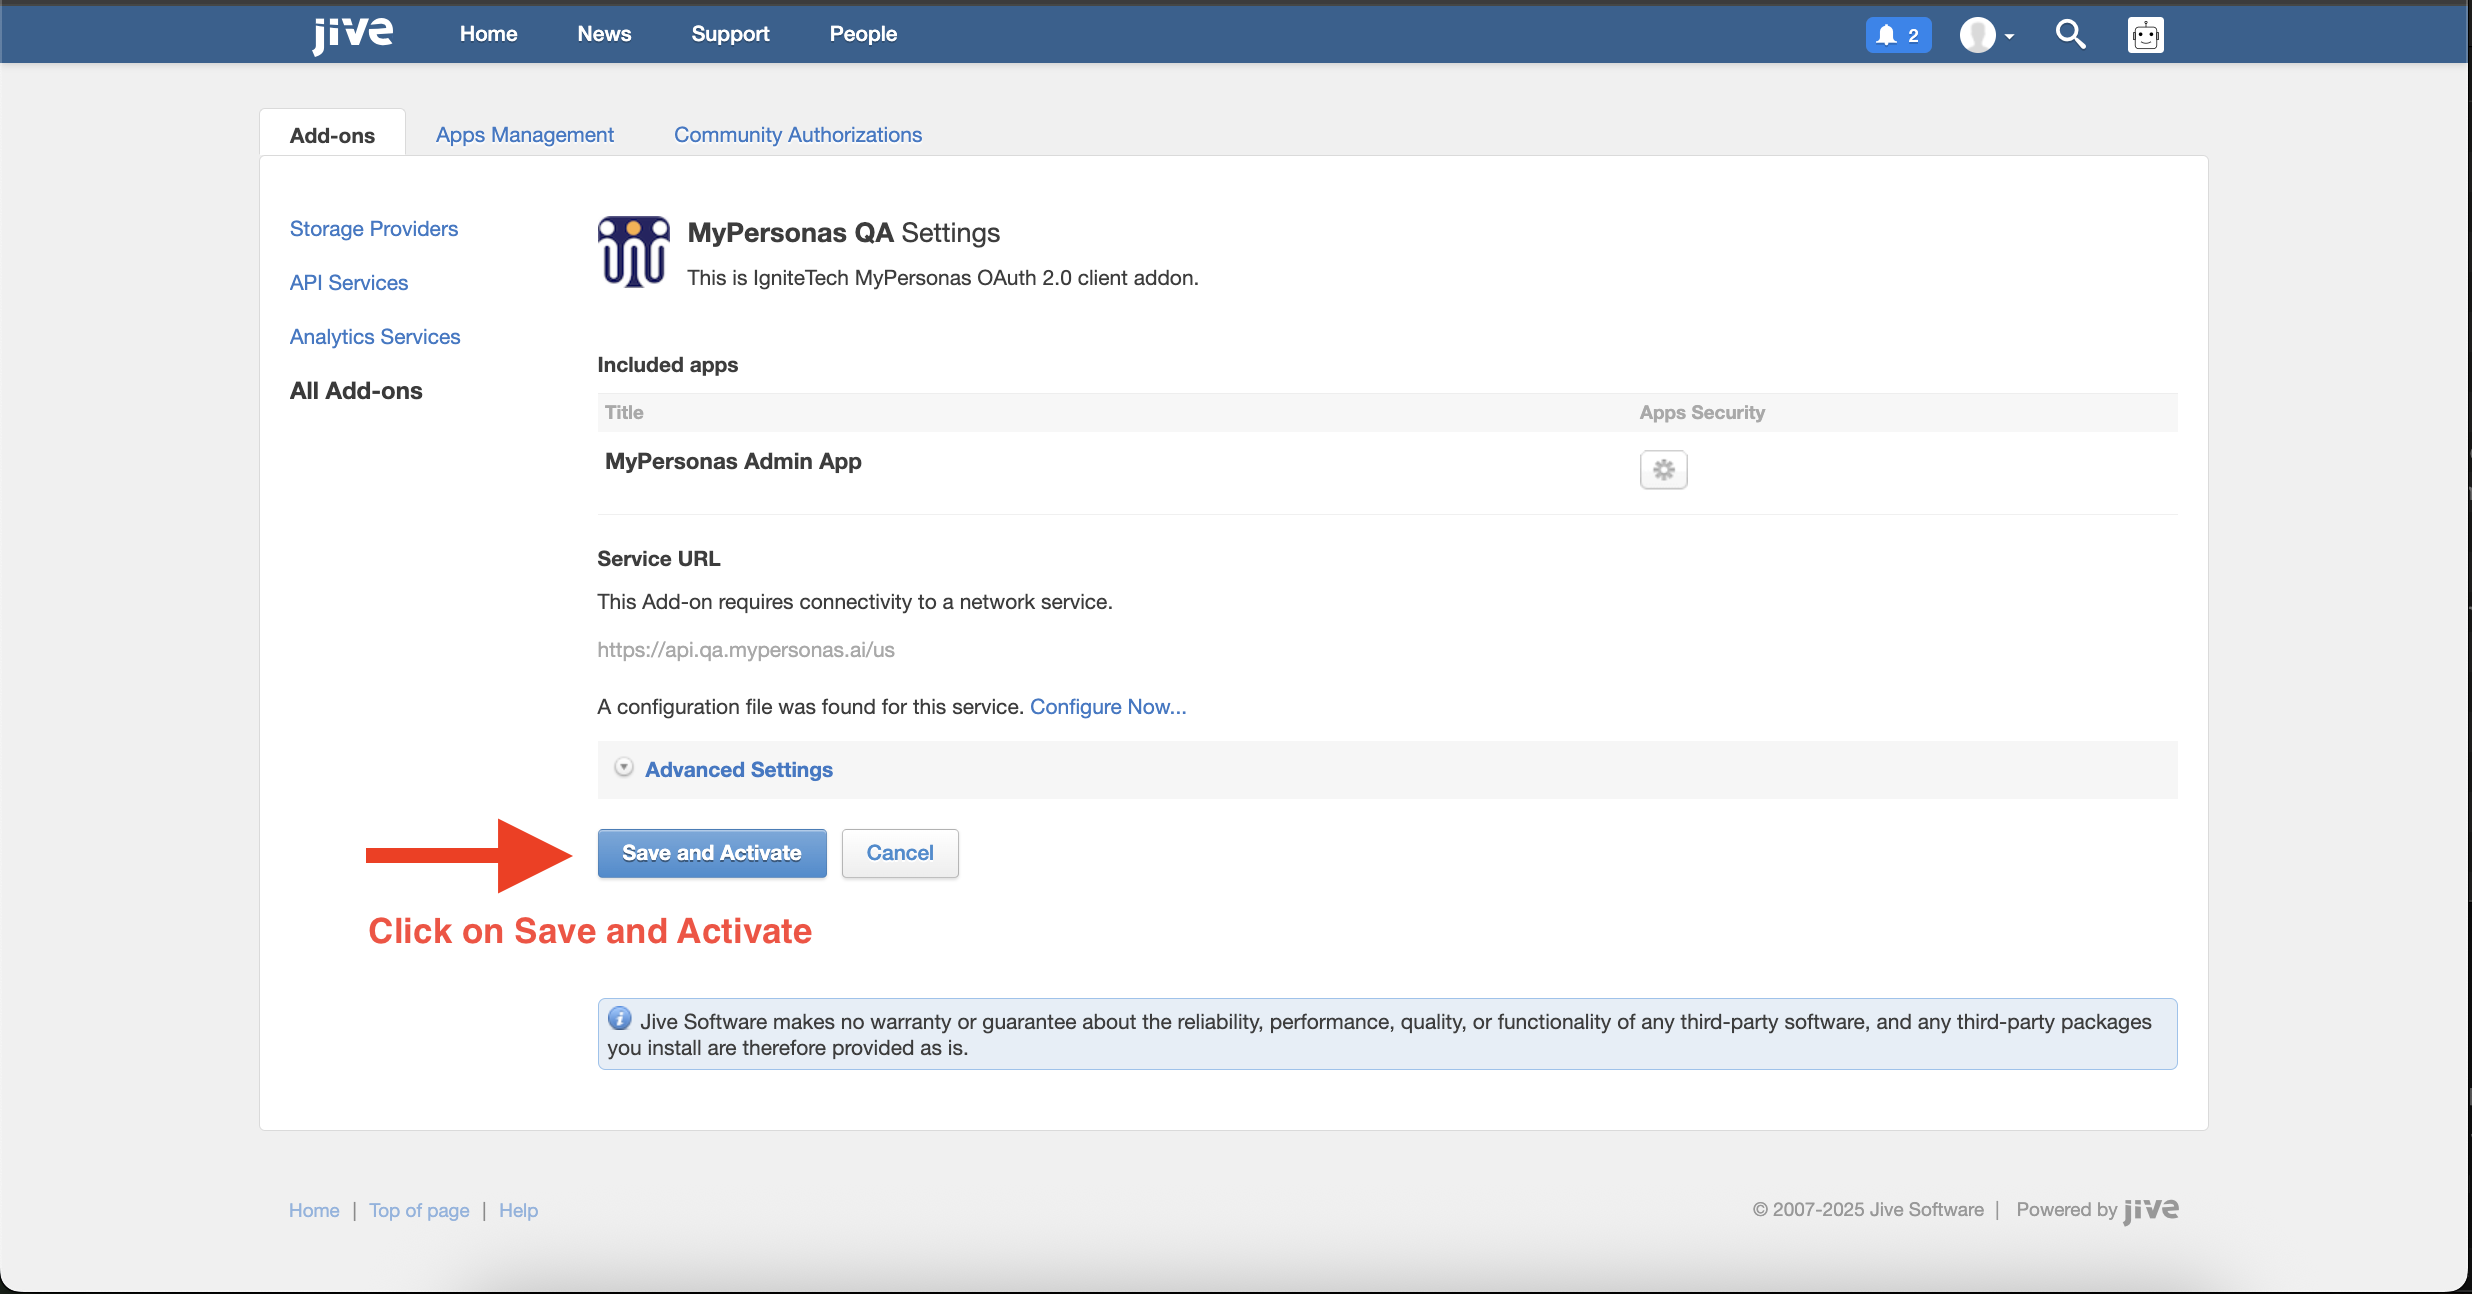Click the Cancel button
Viewport: 2472px width, 1294px height.
(x=899, y=853)
